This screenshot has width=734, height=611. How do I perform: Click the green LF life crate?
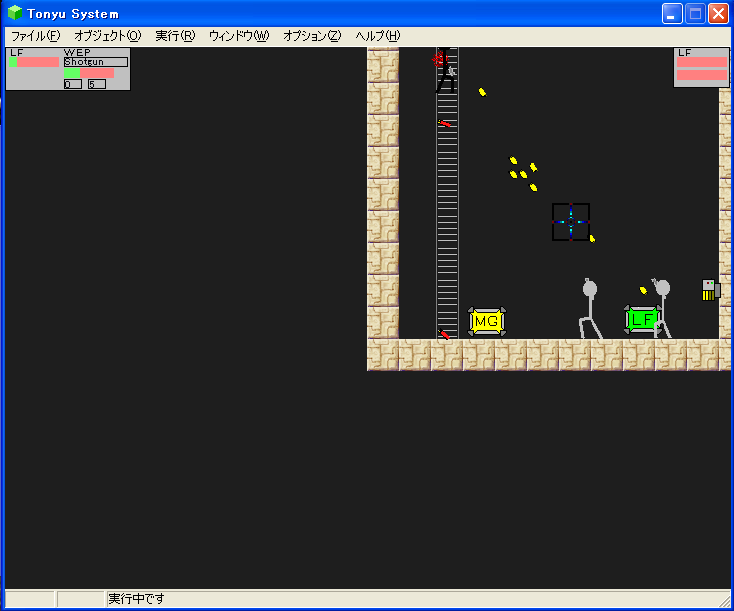643,320
